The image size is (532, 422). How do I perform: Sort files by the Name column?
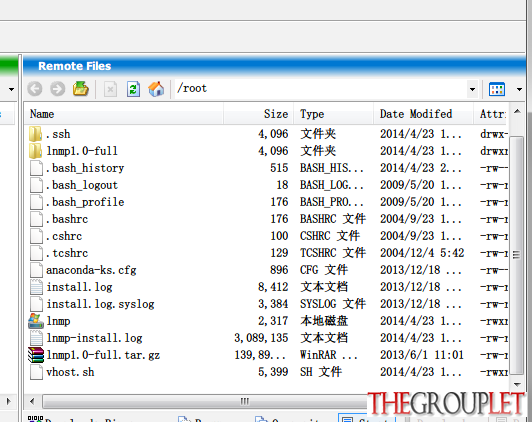pos(124,114)
